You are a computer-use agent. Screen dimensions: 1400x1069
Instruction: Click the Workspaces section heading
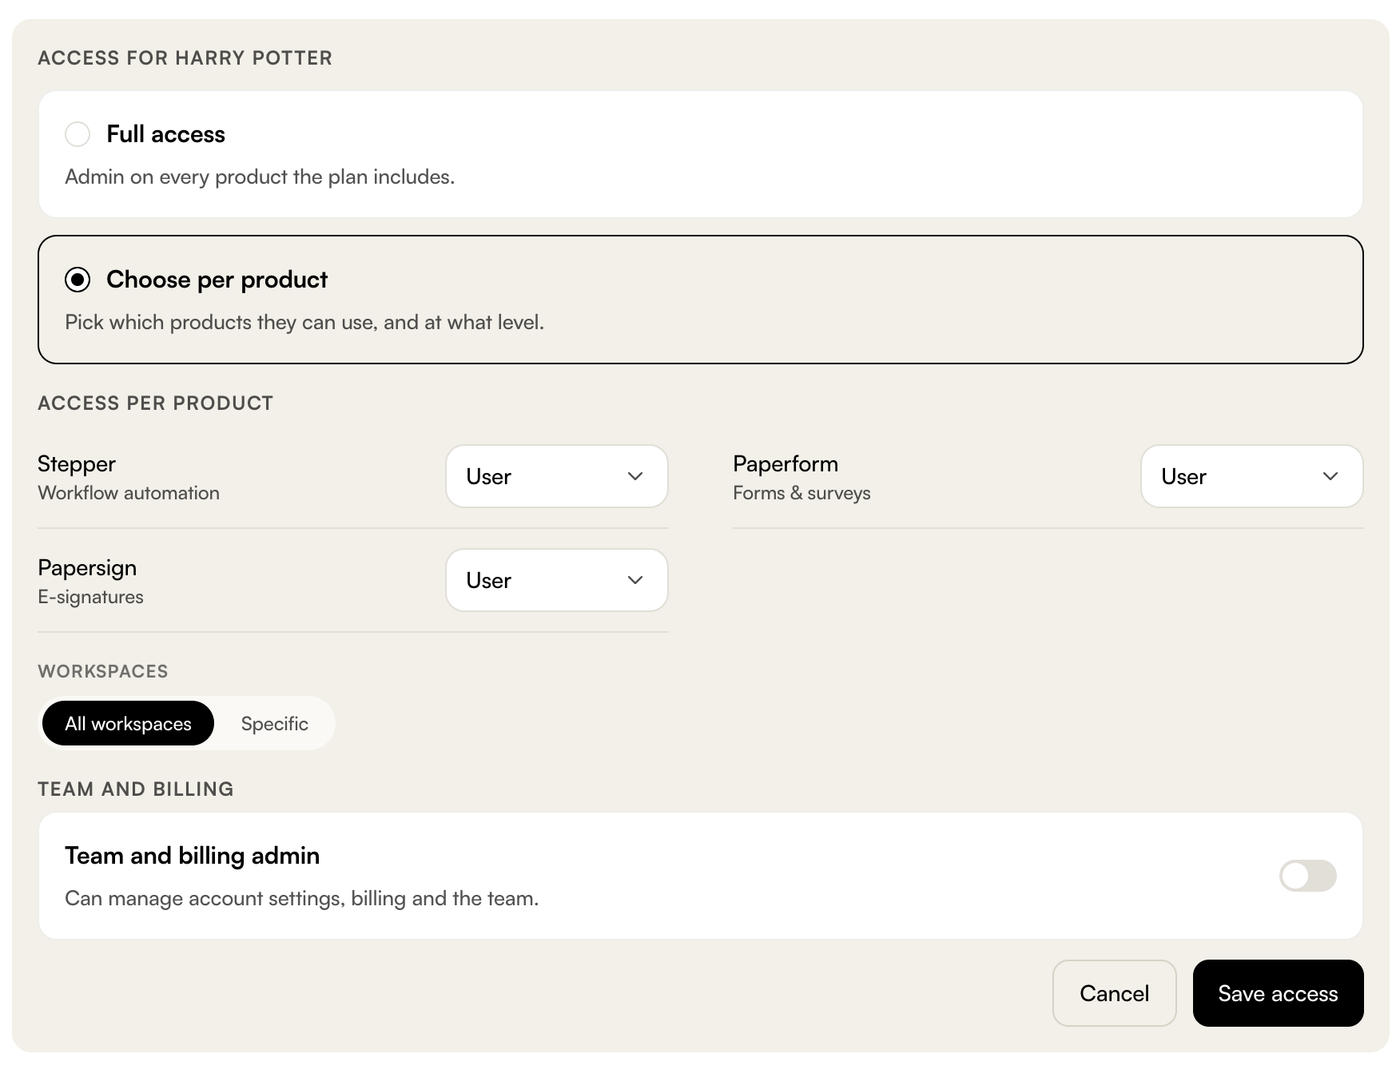click(x=103, y=671)
